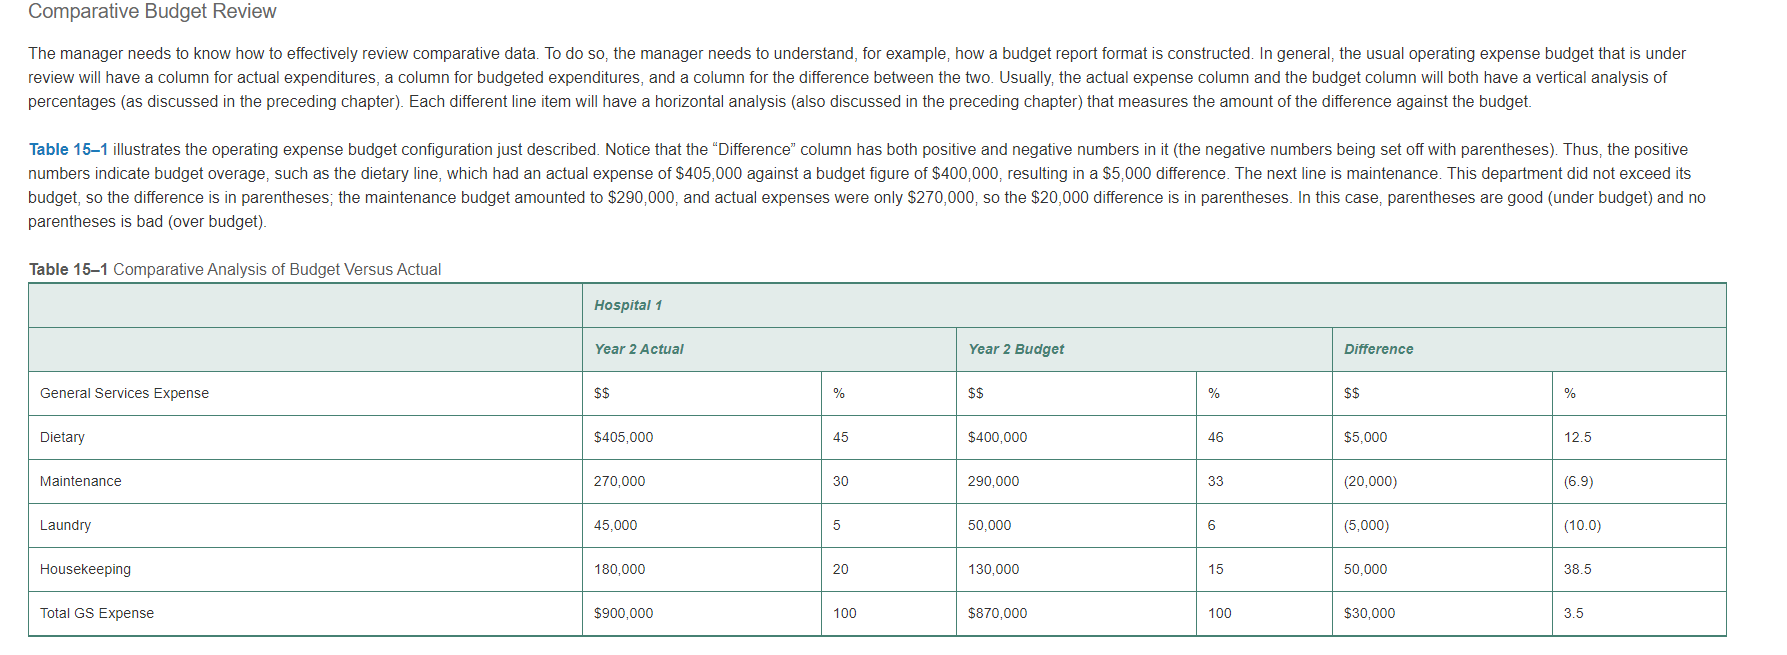Click the Year 2 Budget column header
Screen dimensions: 1787x655
pyautogui.click(x=1144, y=349)
